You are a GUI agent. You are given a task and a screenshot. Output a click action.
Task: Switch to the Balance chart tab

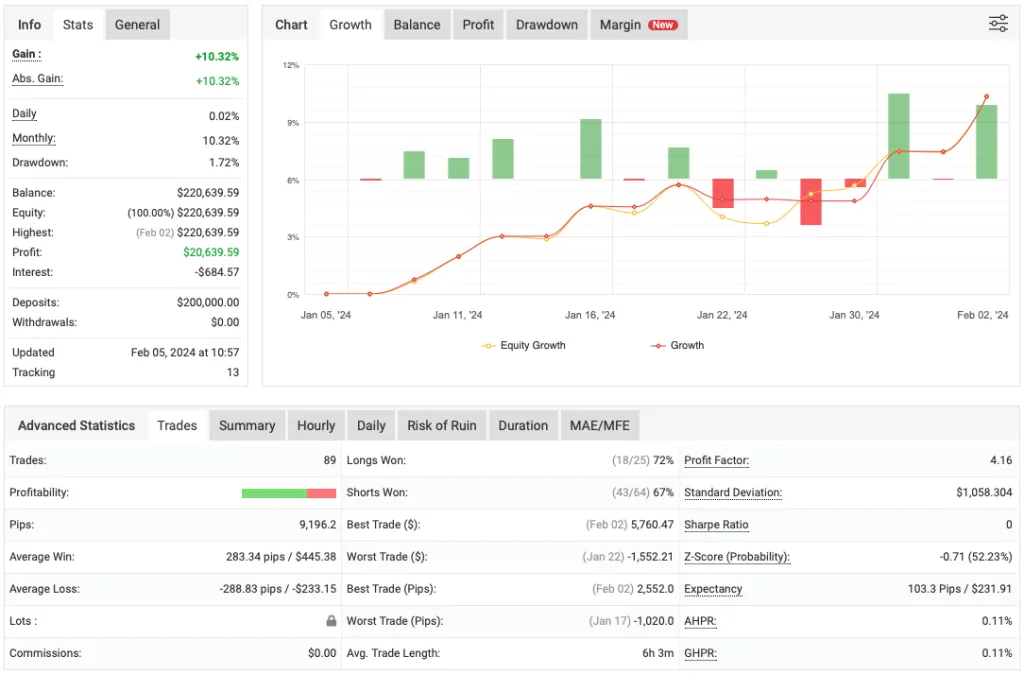[x=416, y=24]
